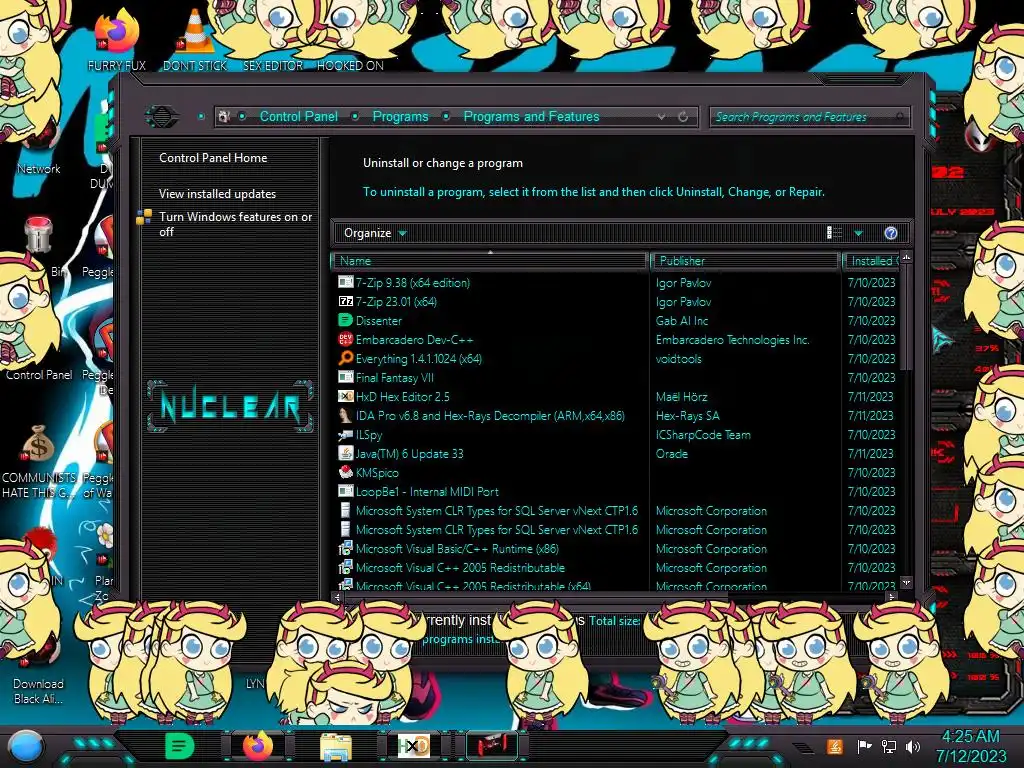Click the Control Panel breadcrumb
This screenshot has width=1024, height=768.
coord(298,116)
